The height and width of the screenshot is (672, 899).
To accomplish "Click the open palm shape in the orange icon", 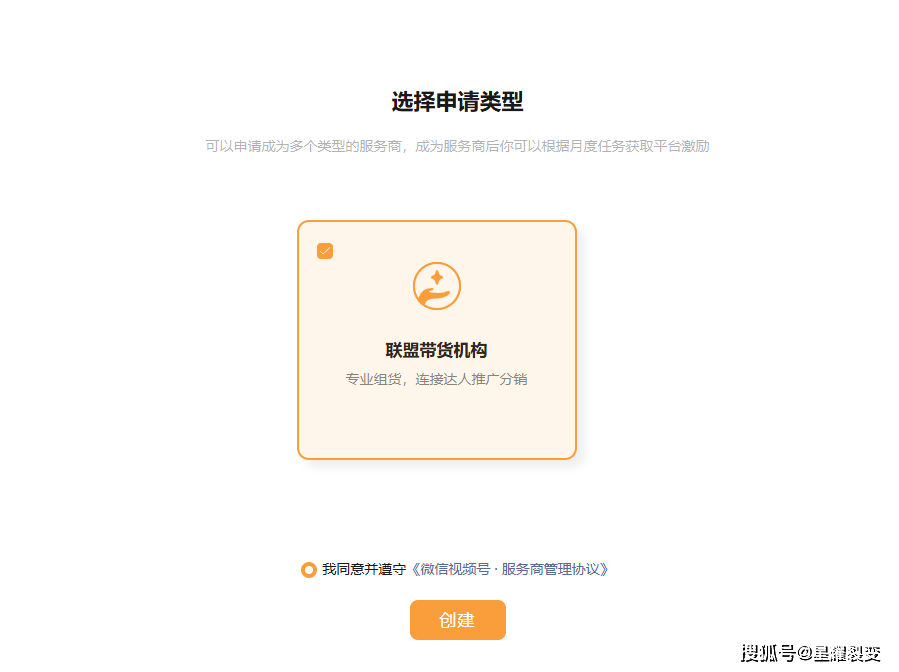I will pos(433,298).
